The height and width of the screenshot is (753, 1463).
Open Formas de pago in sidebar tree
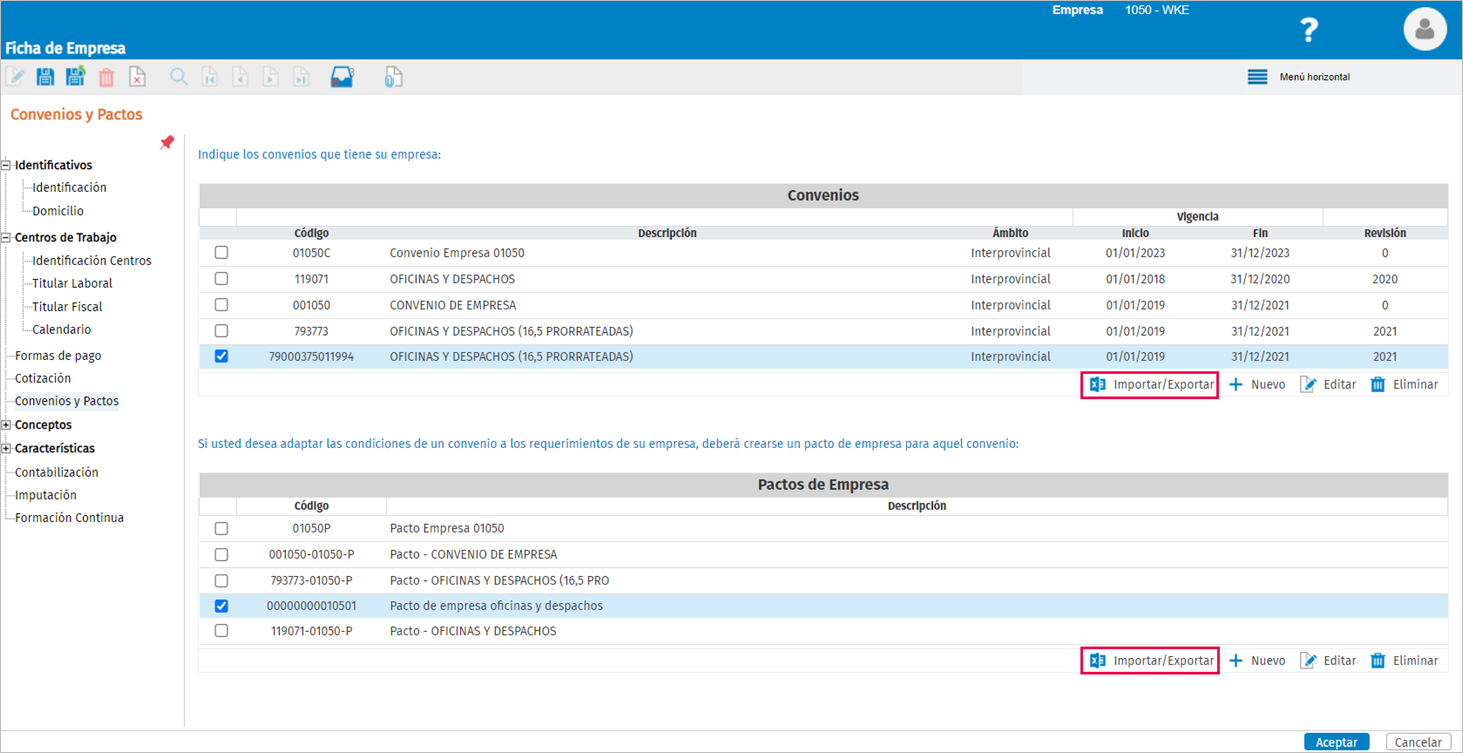[x=58, y=356]
